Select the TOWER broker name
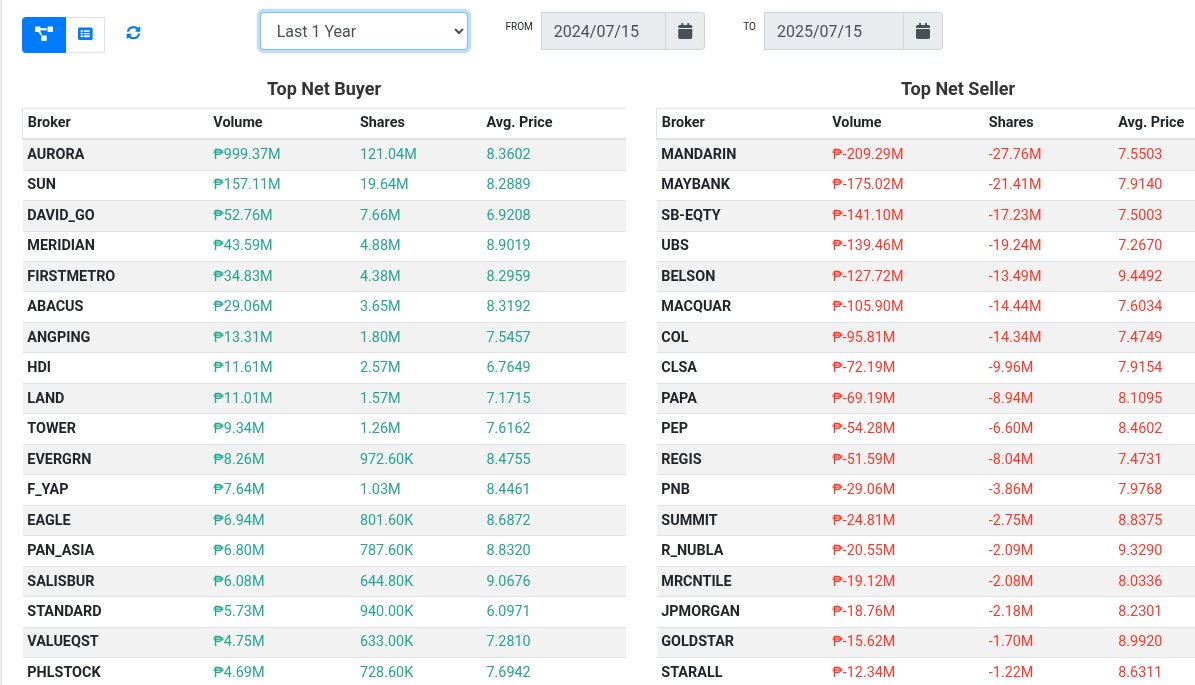This screenshot has width=1195, height=685. [52, 428]
